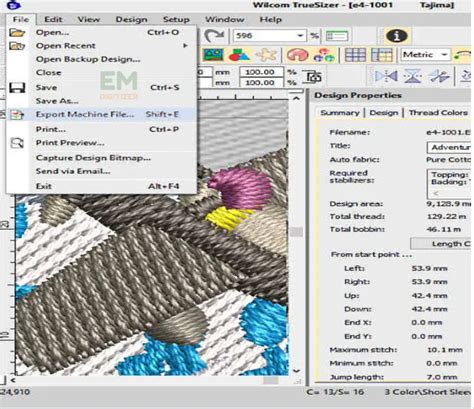This screenshot has width=474, height=409.
Task: Click the Print Preview magnifier icon
Action: tap(17, 143)
